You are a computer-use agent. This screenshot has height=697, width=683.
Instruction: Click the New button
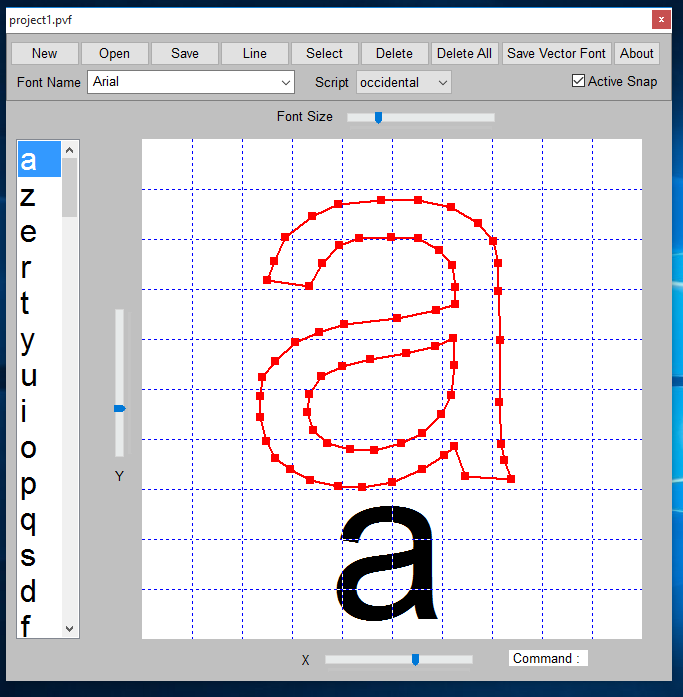pos(44,54)
